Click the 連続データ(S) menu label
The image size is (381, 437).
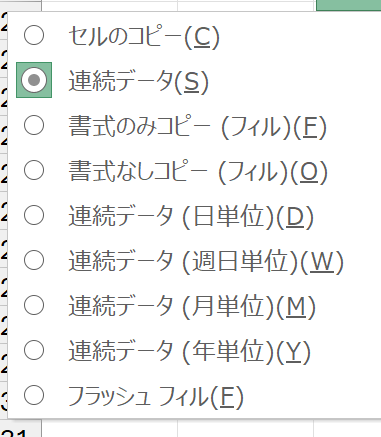[139, 81]
